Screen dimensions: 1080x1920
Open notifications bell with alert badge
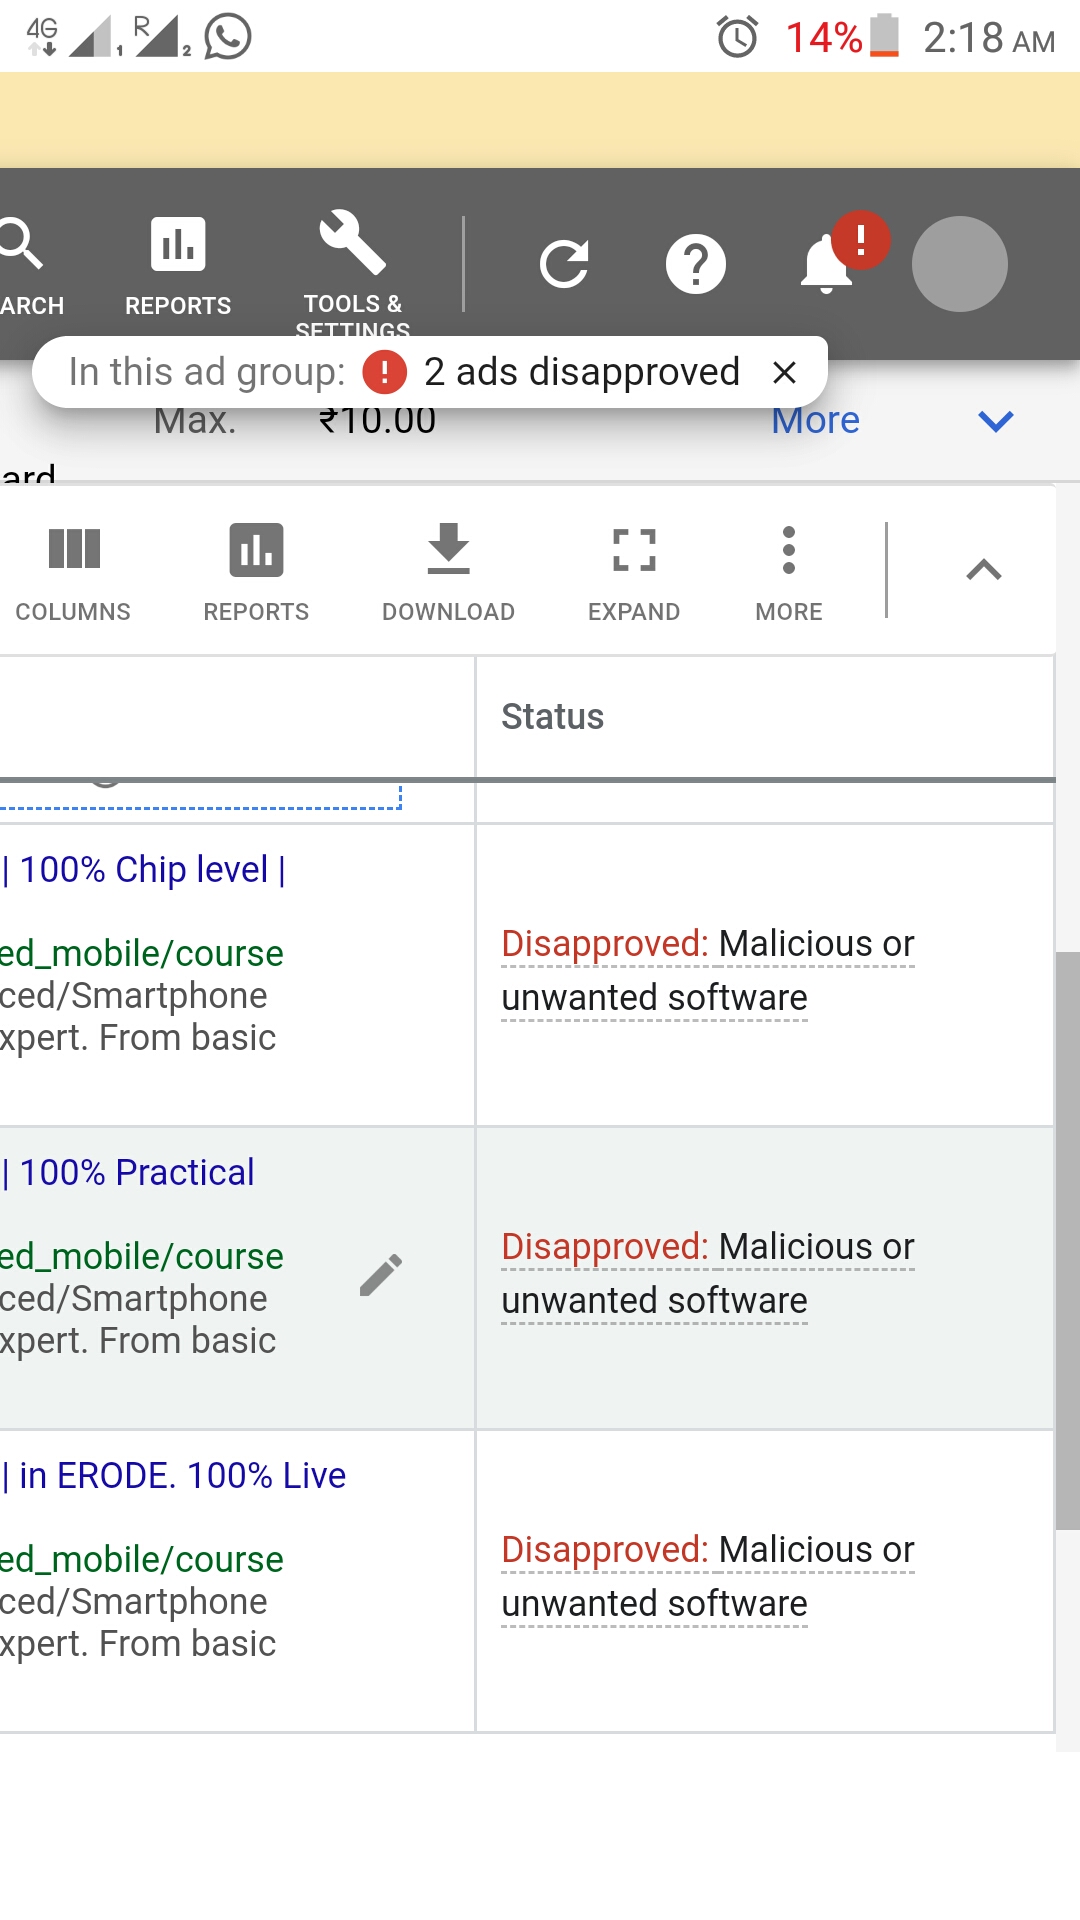click(828, 263)
